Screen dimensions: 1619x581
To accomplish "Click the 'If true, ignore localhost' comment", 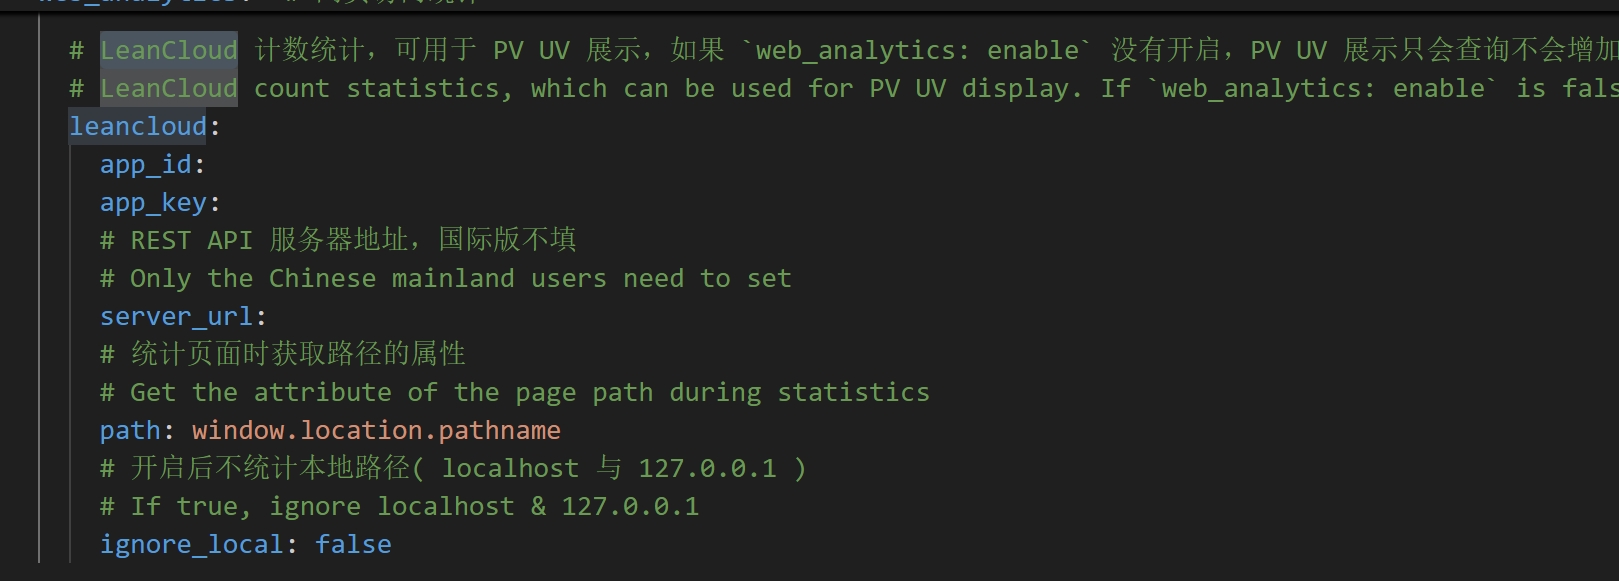I will [x=399, y=507].
